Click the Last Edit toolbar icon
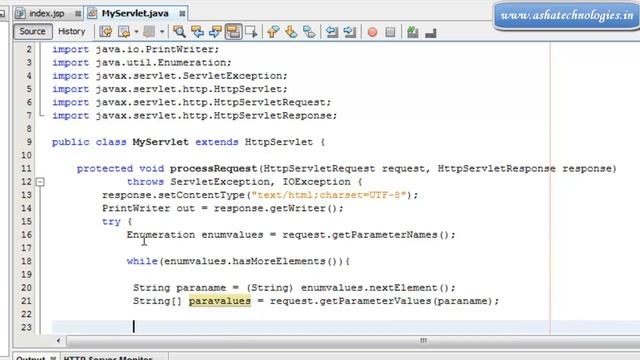Image resolution: width=640 pixels, height=360 pixels. (x=106, y=32)
